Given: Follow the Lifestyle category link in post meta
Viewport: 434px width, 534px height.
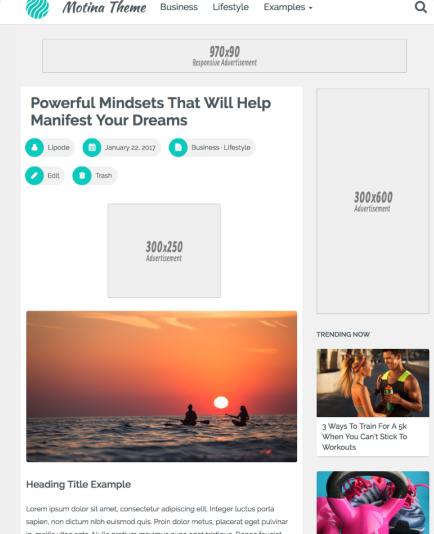Looking at the screenshot, I should click(x=237, y=147).
